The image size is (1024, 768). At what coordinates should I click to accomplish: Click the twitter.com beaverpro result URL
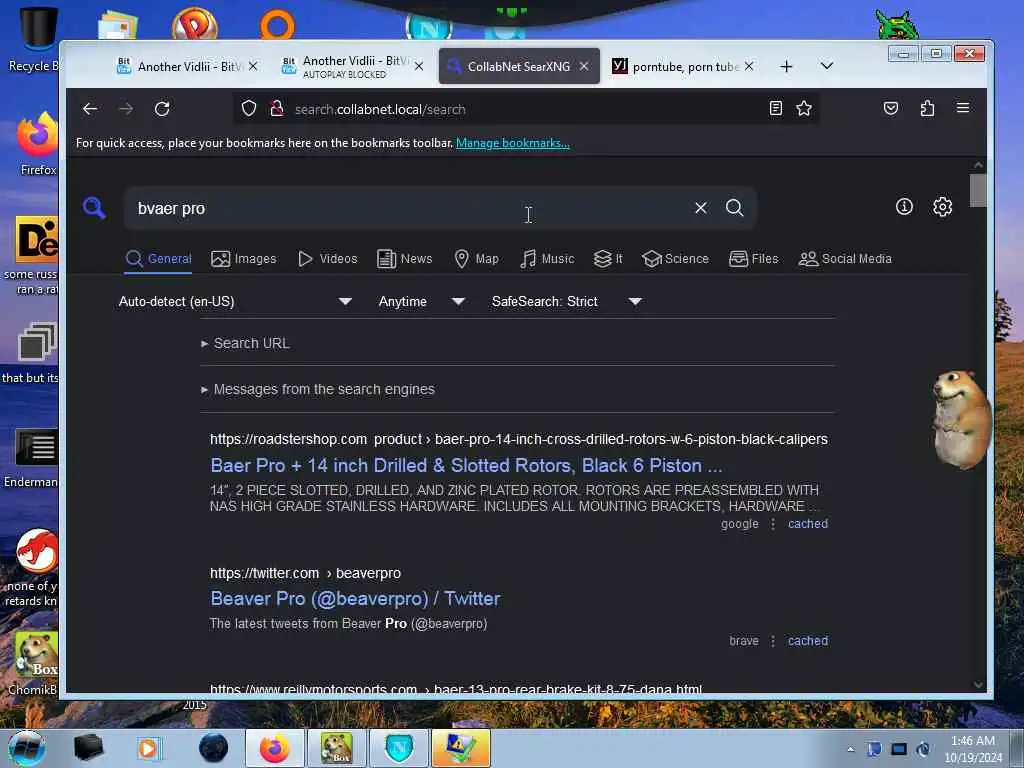[x=306, y=573]
